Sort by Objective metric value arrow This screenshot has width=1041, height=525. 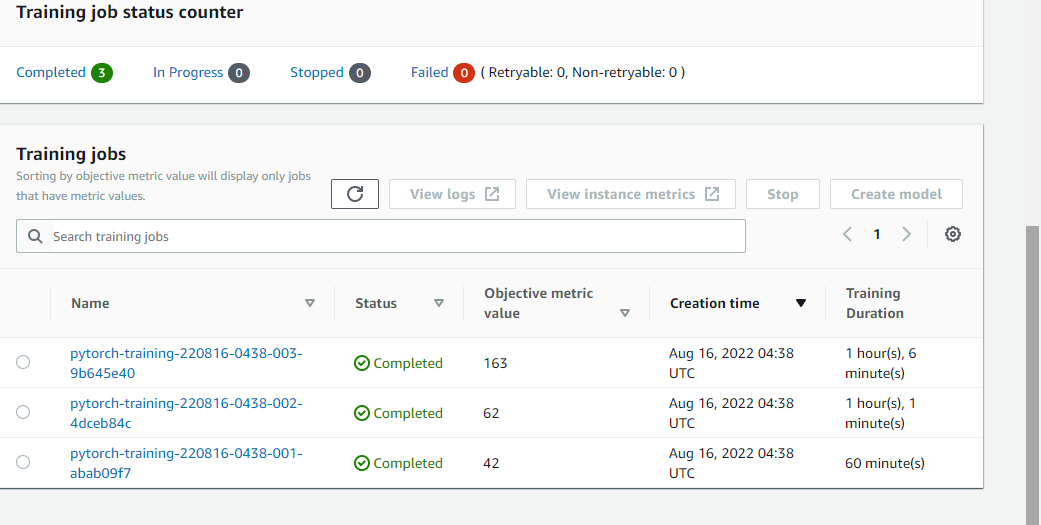(625, 313)
